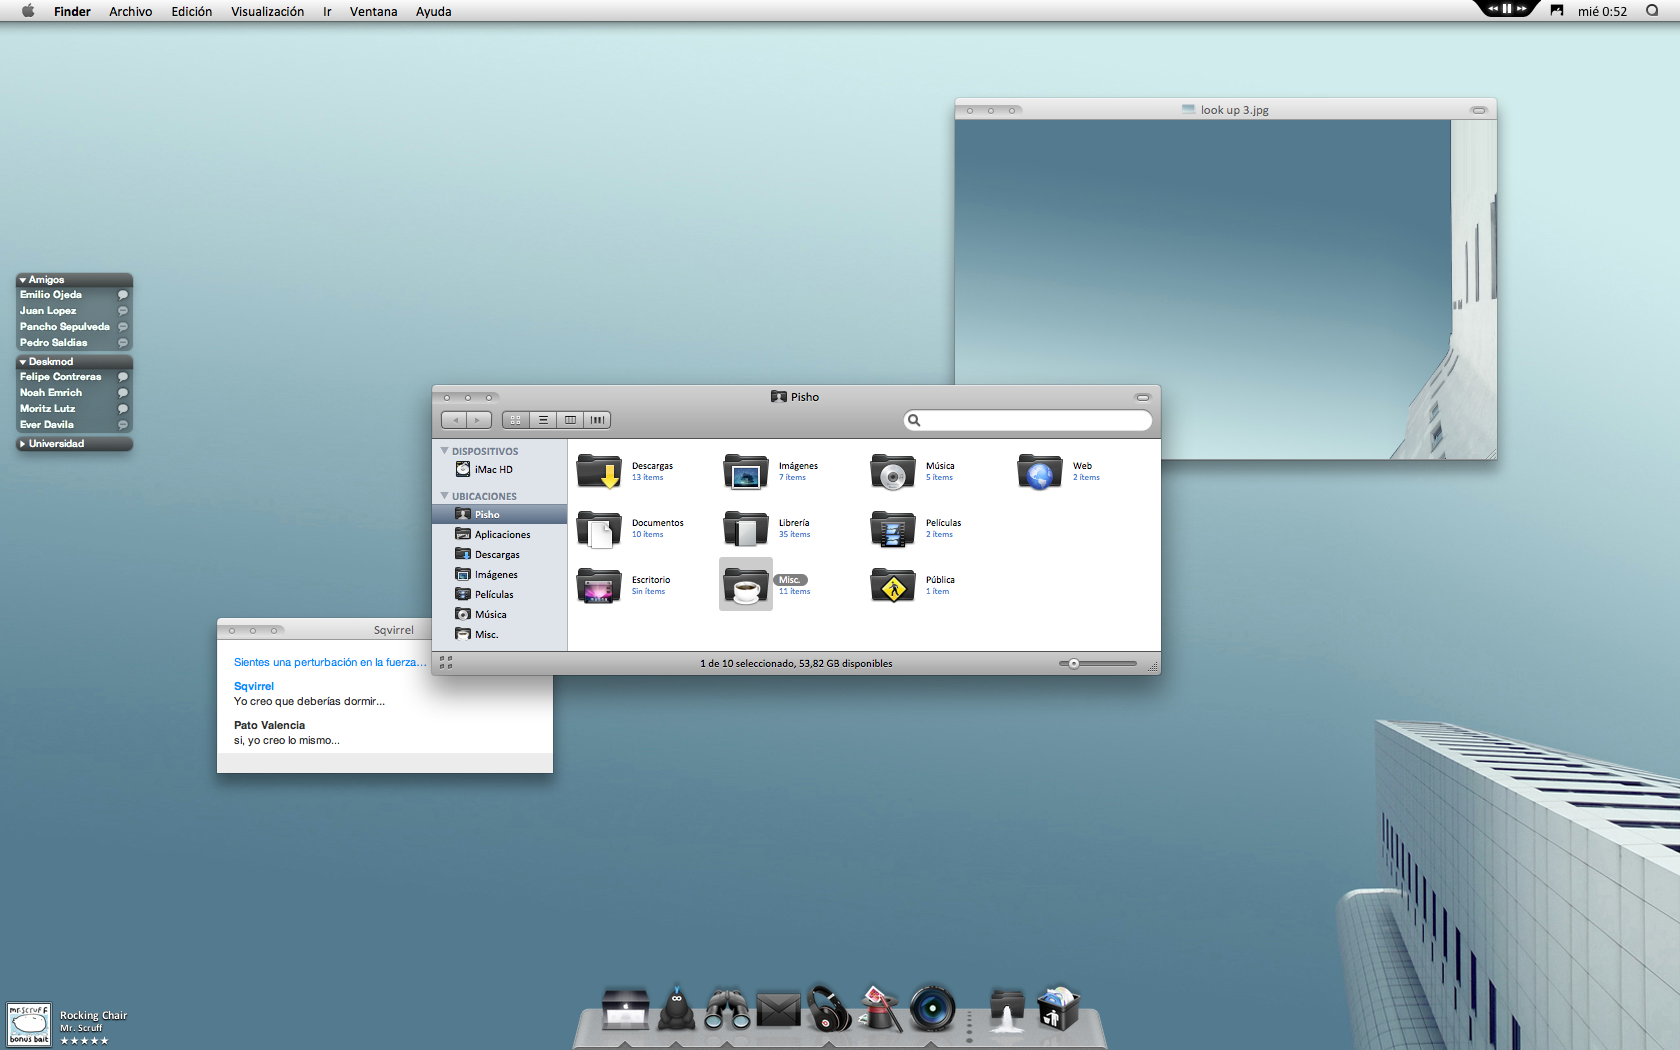Expand the Universidad group in buddy list
This screenshot has width=1680, height=1050.
coord(22,444)
